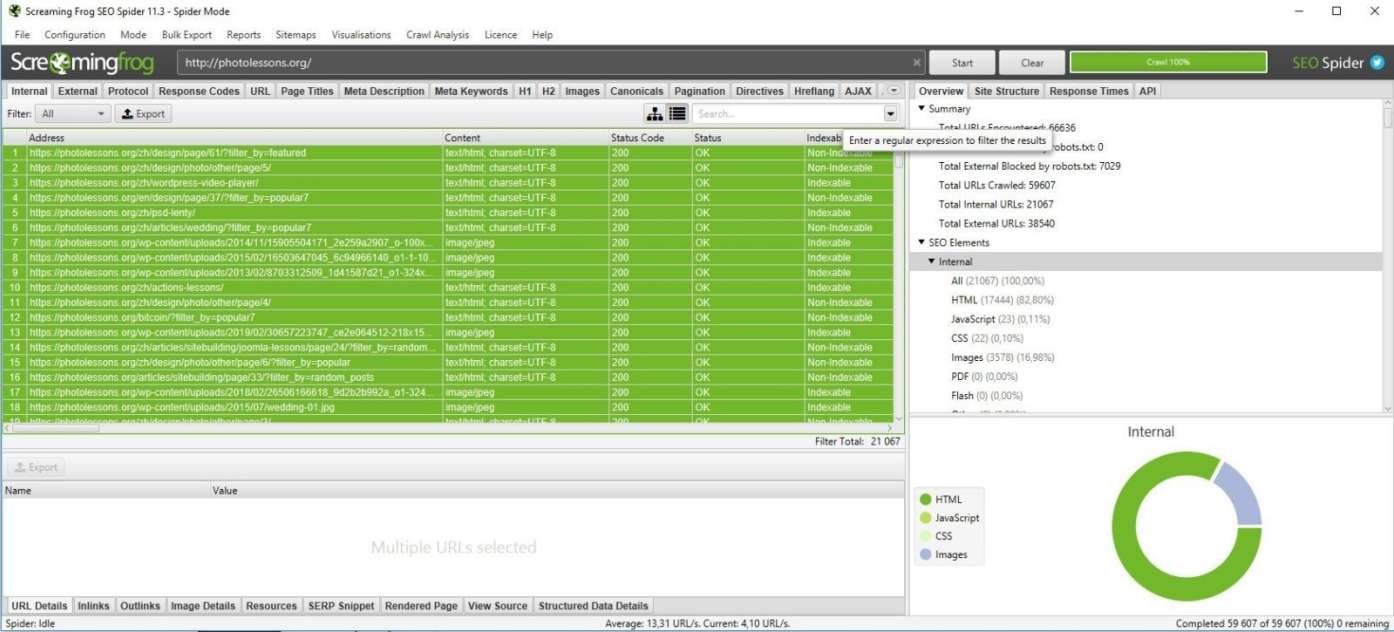Sort by the Address column header

pos(234,138)
